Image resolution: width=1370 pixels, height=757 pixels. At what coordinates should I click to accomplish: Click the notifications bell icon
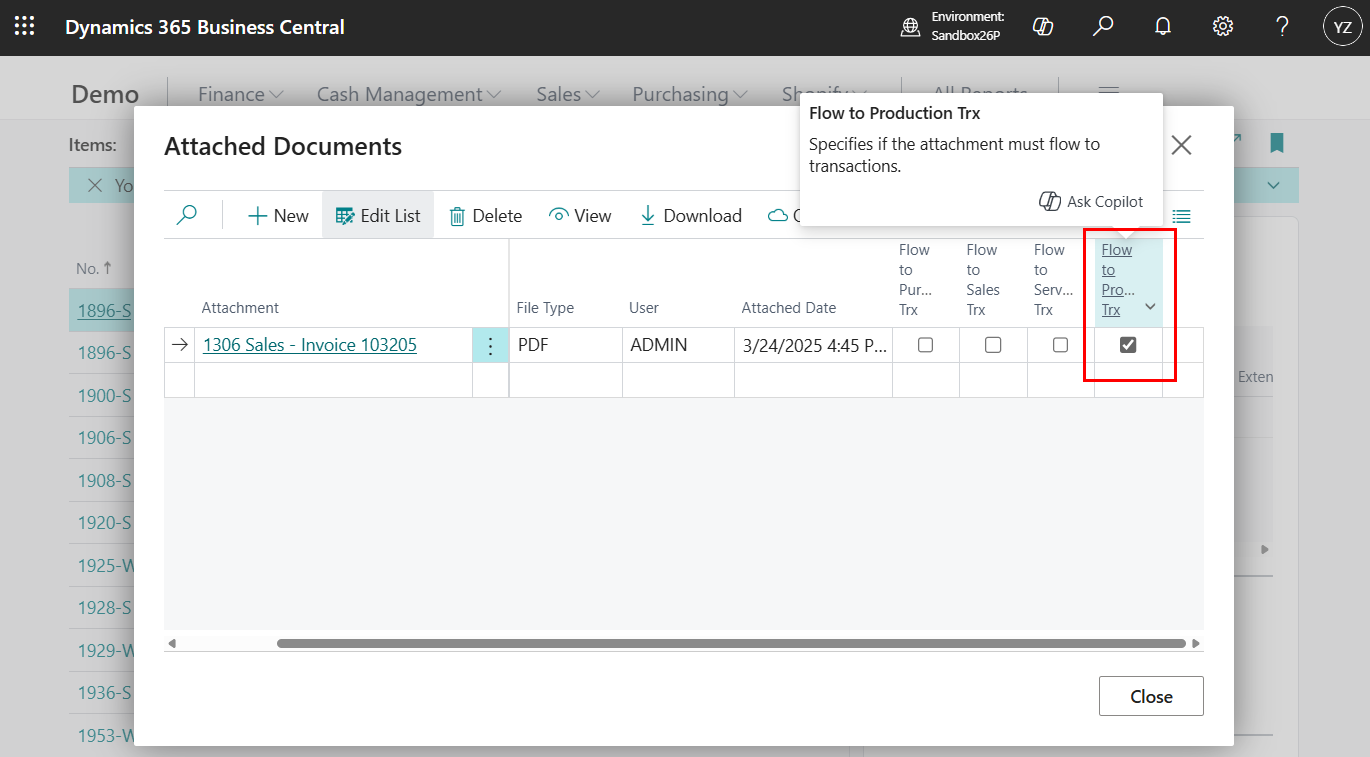(1162, 26)
